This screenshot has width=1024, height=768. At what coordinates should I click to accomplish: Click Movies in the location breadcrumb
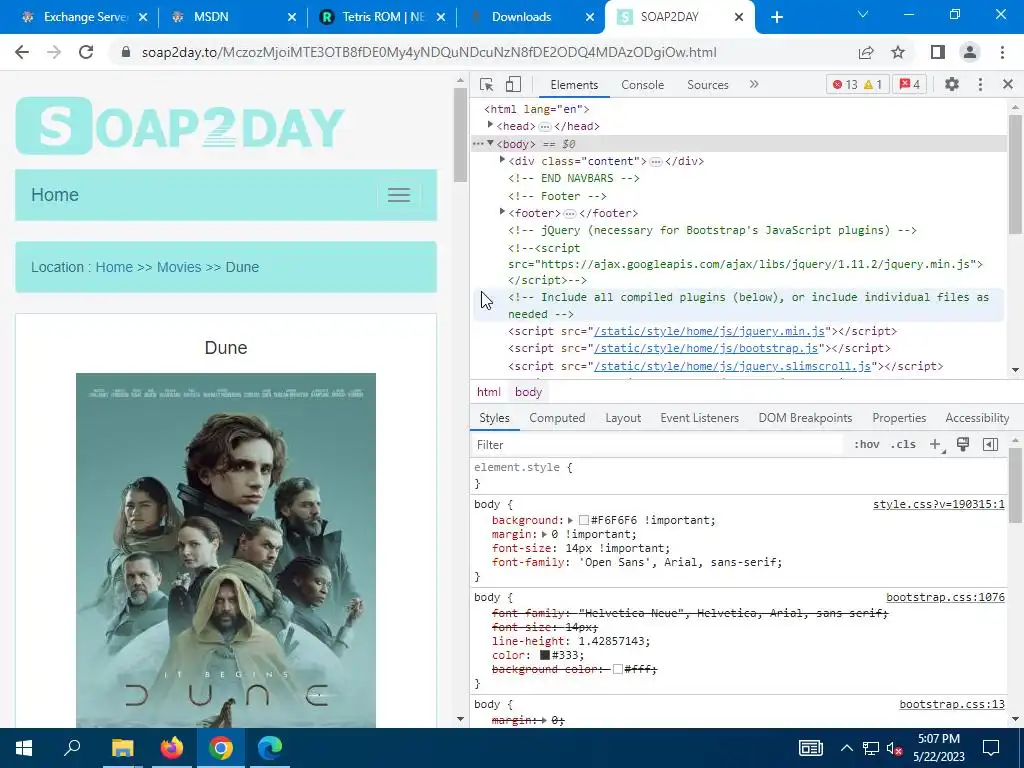(179, 267)
